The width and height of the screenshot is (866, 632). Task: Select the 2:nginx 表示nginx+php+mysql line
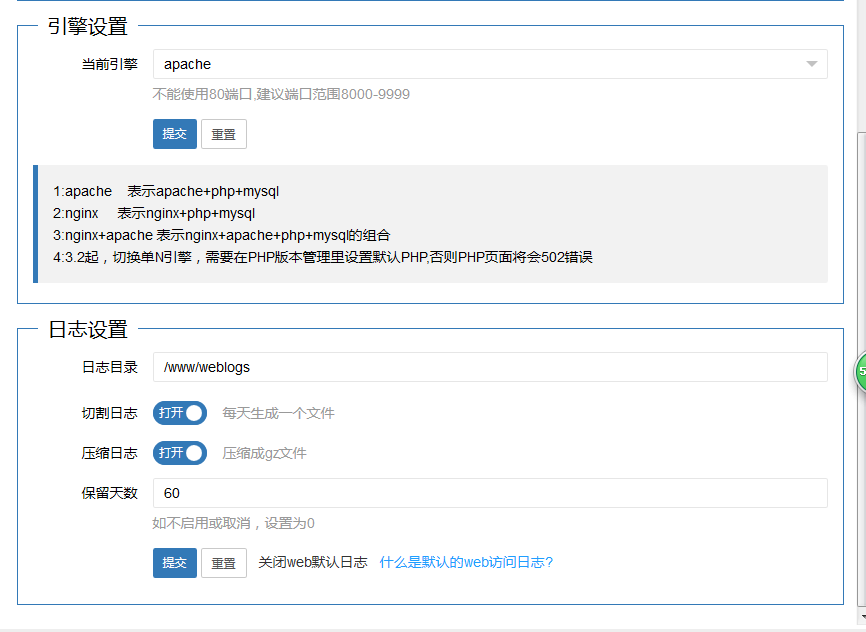(154, 213)
